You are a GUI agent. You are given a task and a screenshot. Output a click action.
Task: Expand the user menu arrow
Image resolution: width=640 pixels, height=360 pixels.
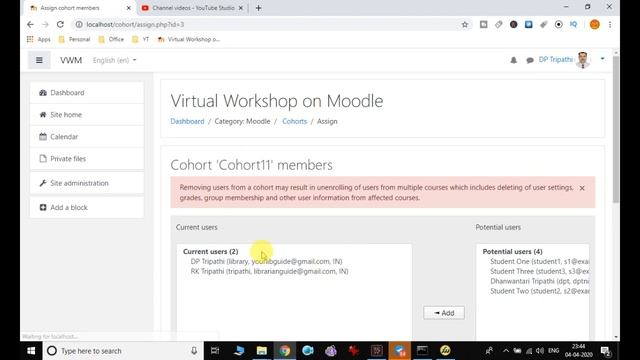click(x=602, y=59)
